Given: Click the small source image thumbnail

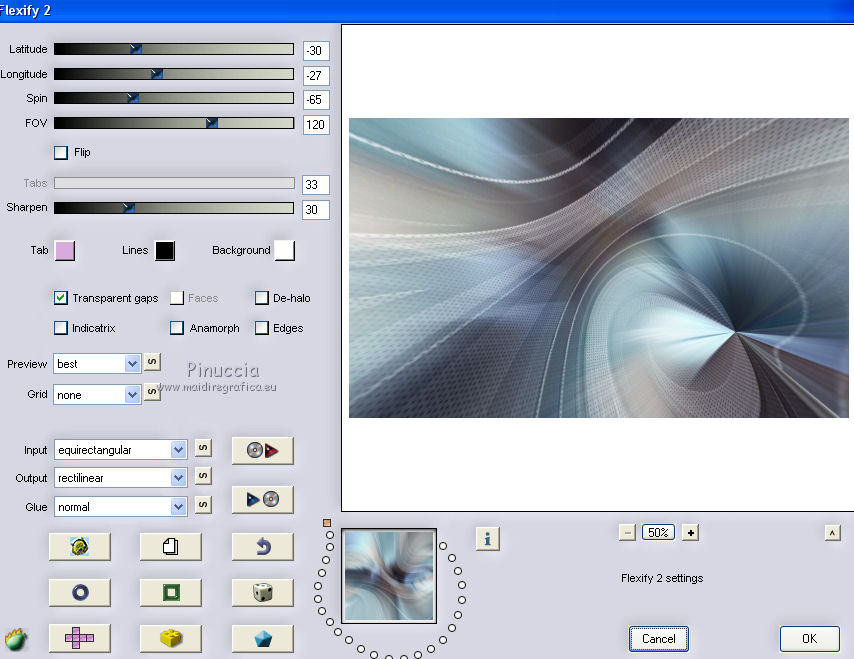Looking at the screenshot, I should tap(389, 576).
